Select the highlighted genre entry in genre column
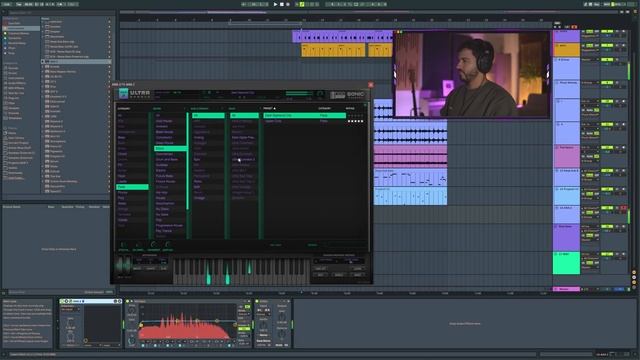The width and height of the screenshot is (640, 360). 170,149
